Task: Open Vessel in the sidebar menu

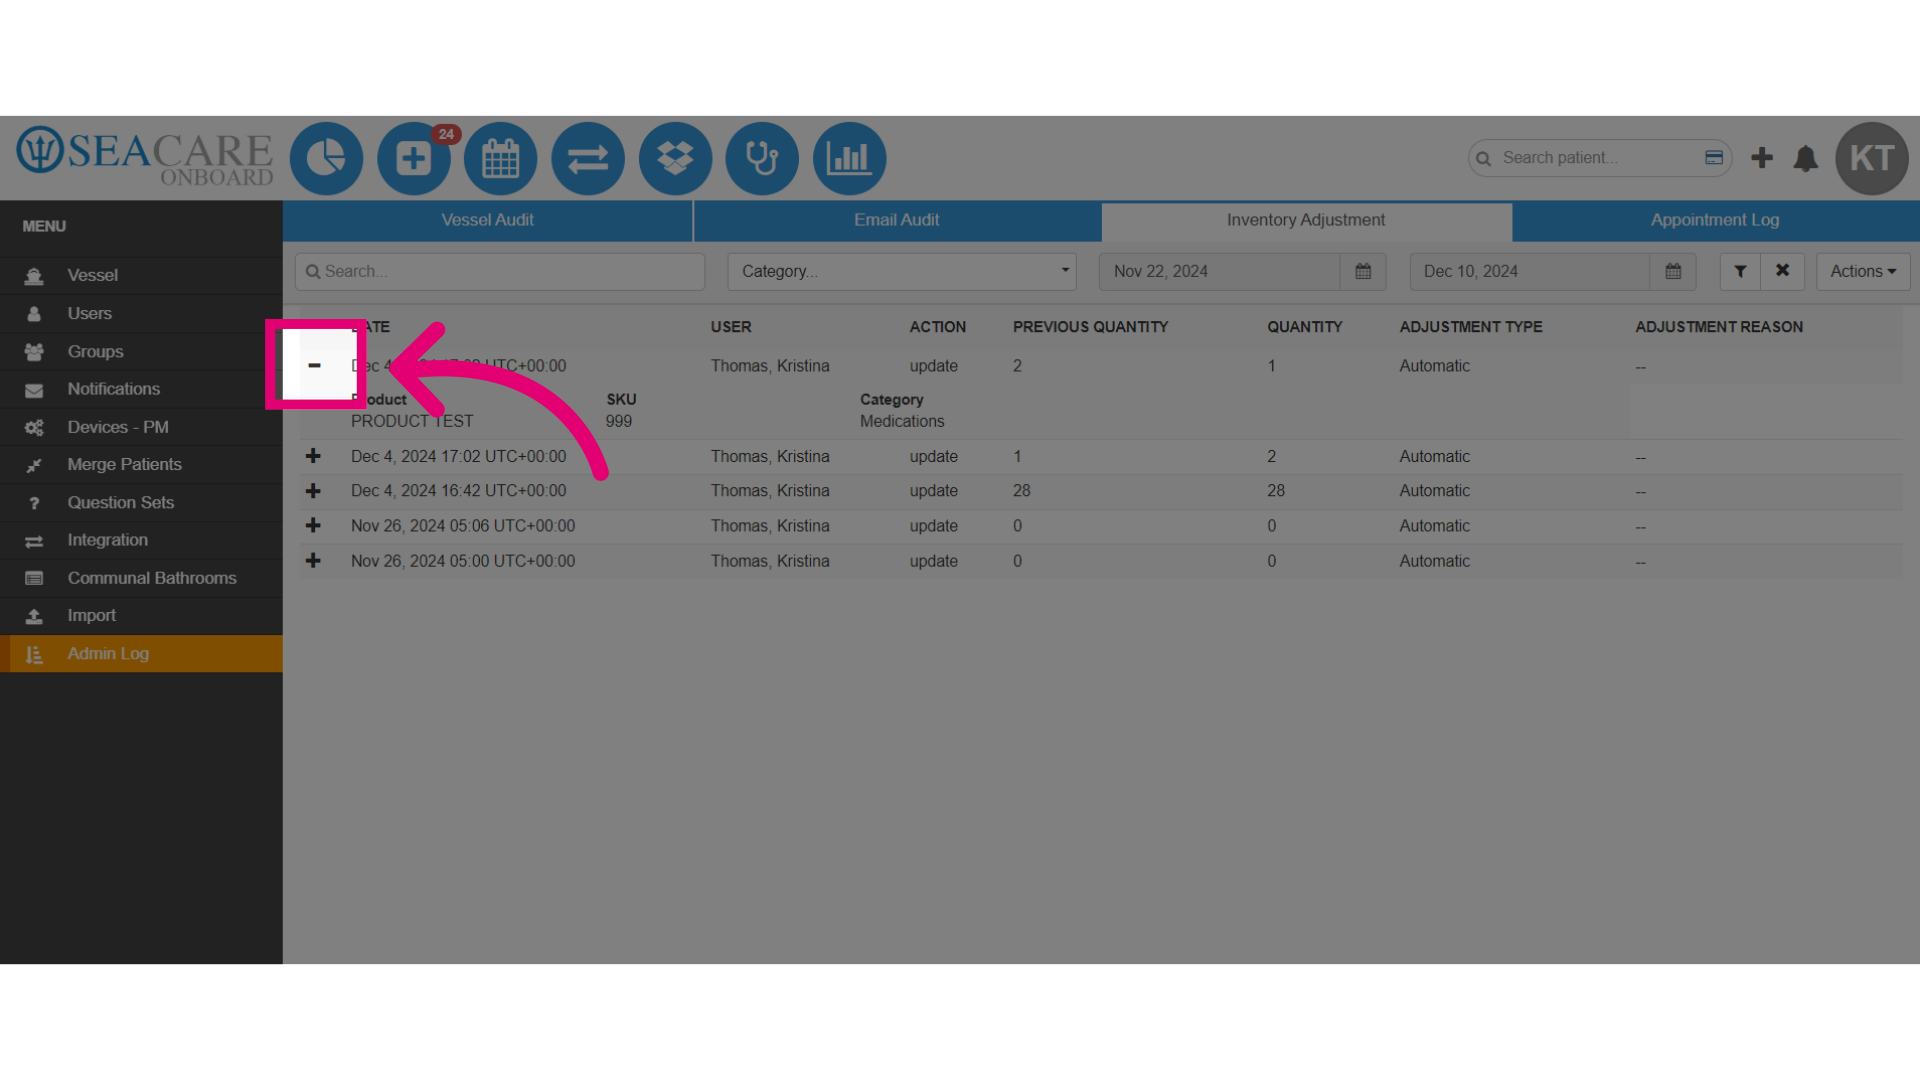Action: 141,275
